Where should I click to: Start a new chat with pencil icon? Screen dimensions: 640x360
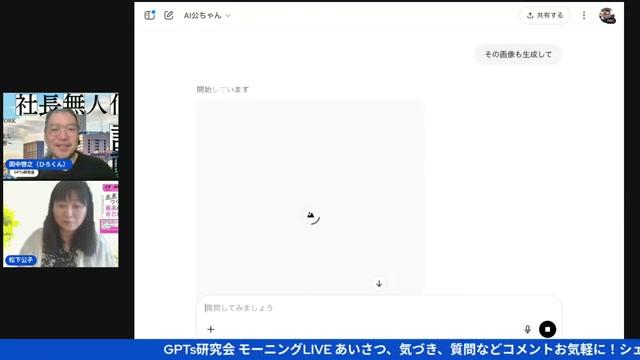(169, 15)
